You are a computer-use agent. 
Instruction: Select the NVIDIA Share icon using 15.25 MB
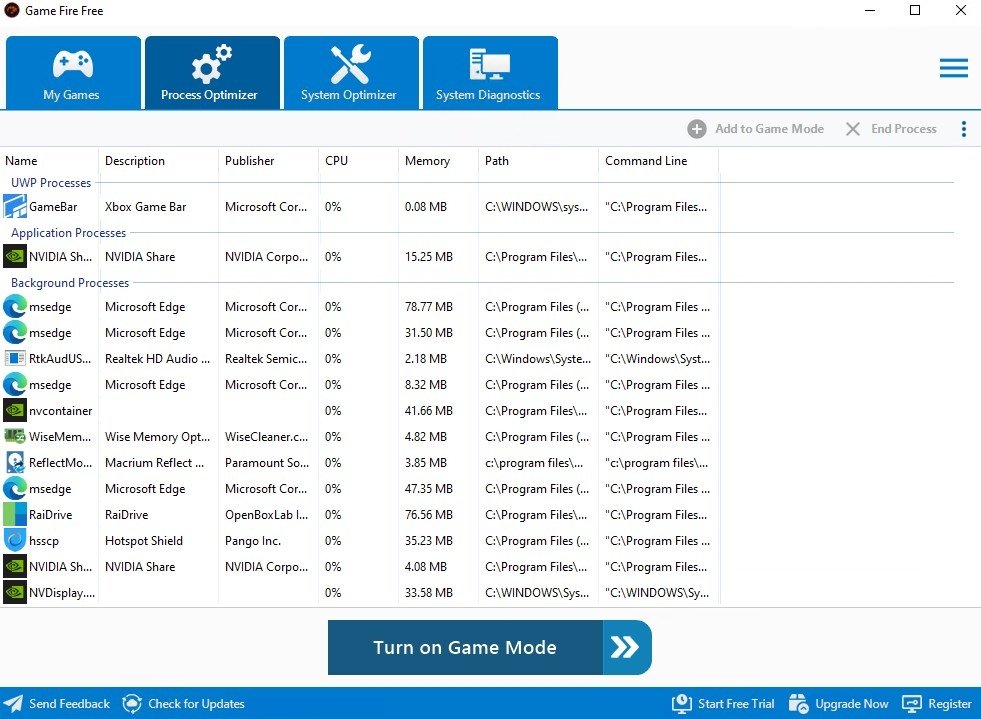click(x=15, y=257)
